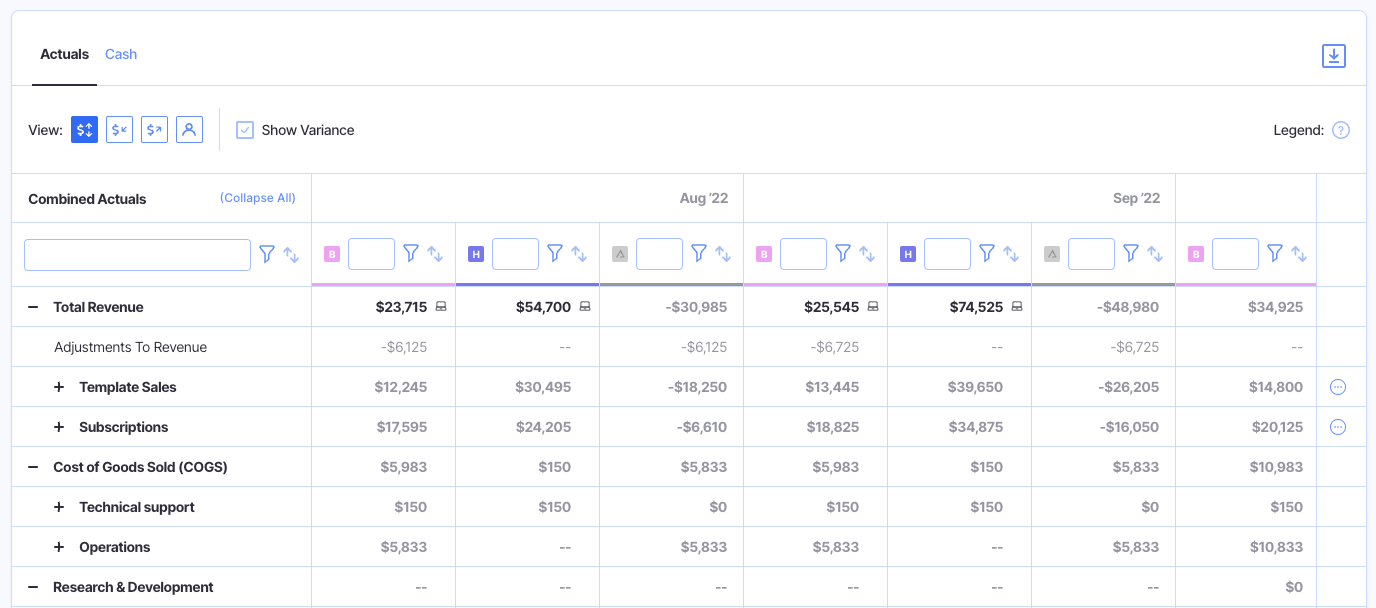The height and width of the screenshot is (608, 1376).
Task: Click the pink B badge in Sep '22
Action: [764, 254]
